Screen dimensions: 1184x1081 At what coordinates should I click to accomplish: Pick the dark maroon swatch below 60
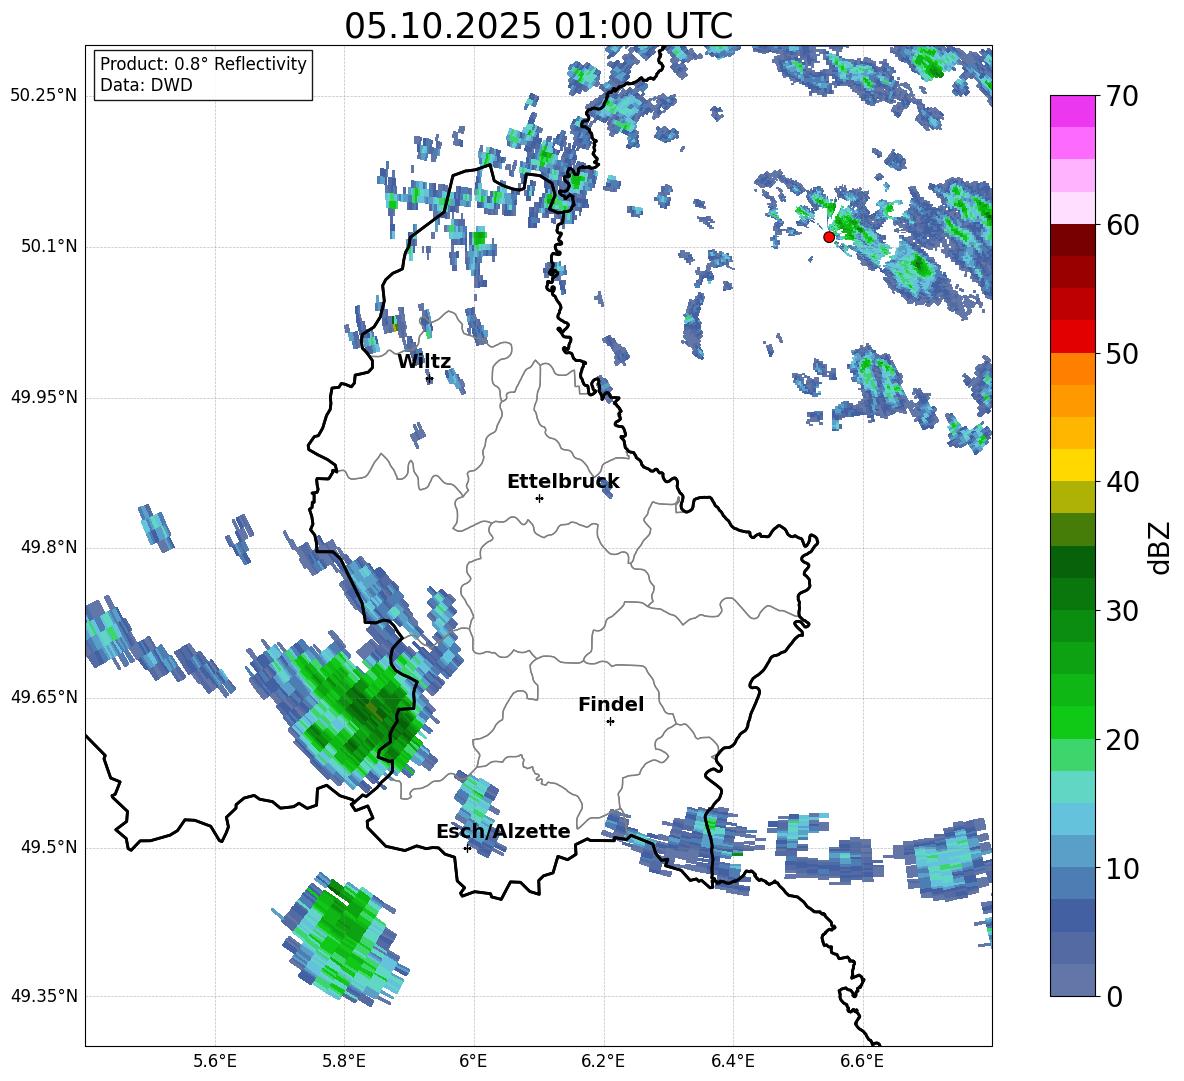tap(1072, 240)
